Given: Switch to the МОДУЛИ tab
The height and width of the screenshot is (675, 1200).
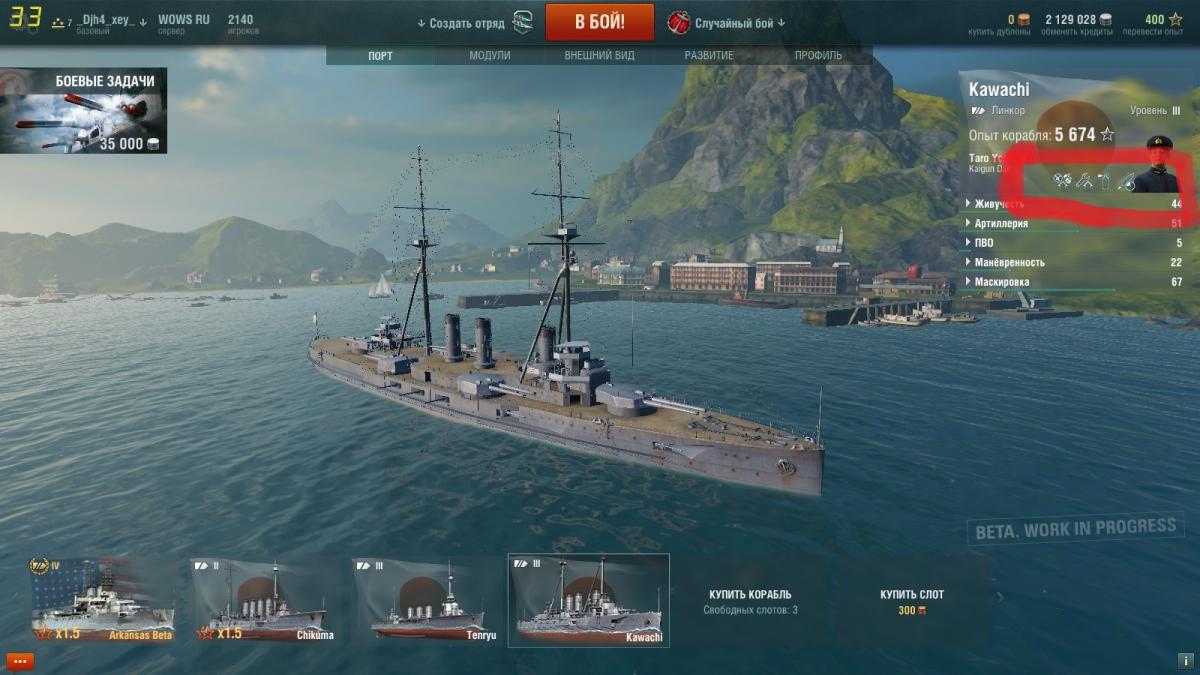Looking at the screenshot, I should [490, 56].
